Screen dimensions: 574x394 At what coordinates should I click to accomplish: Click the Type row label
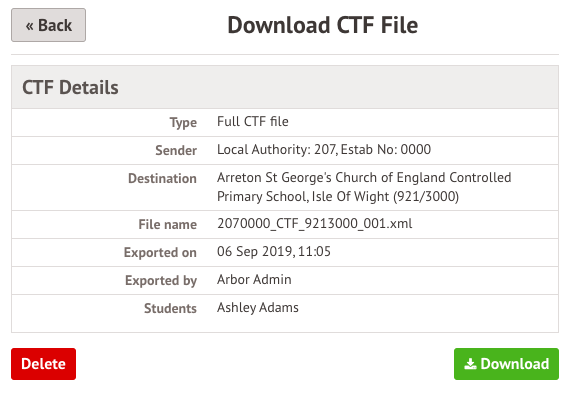[x=183, y=122]
